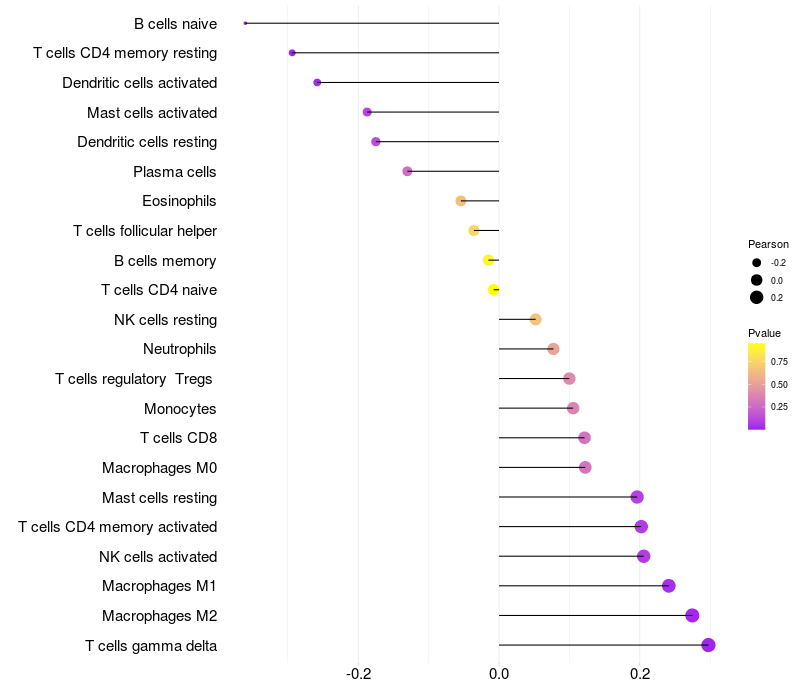Click the Pearson legend title

pyautogui.click(x=768, y=244)
